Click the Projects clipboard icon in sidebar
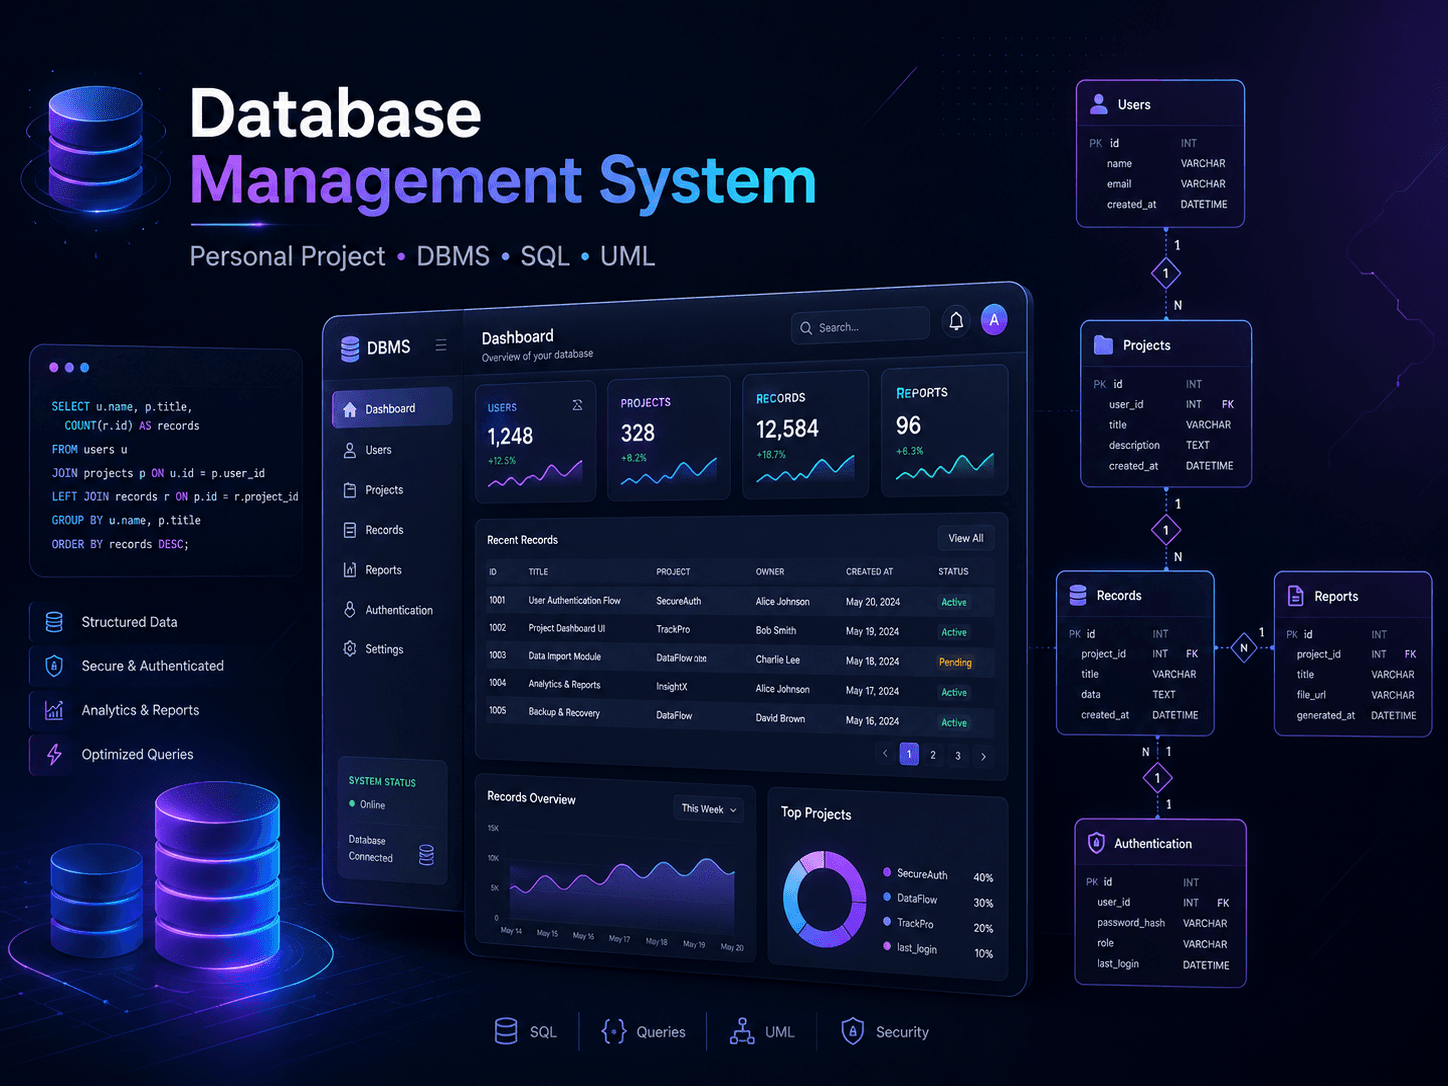 [350, 490]
